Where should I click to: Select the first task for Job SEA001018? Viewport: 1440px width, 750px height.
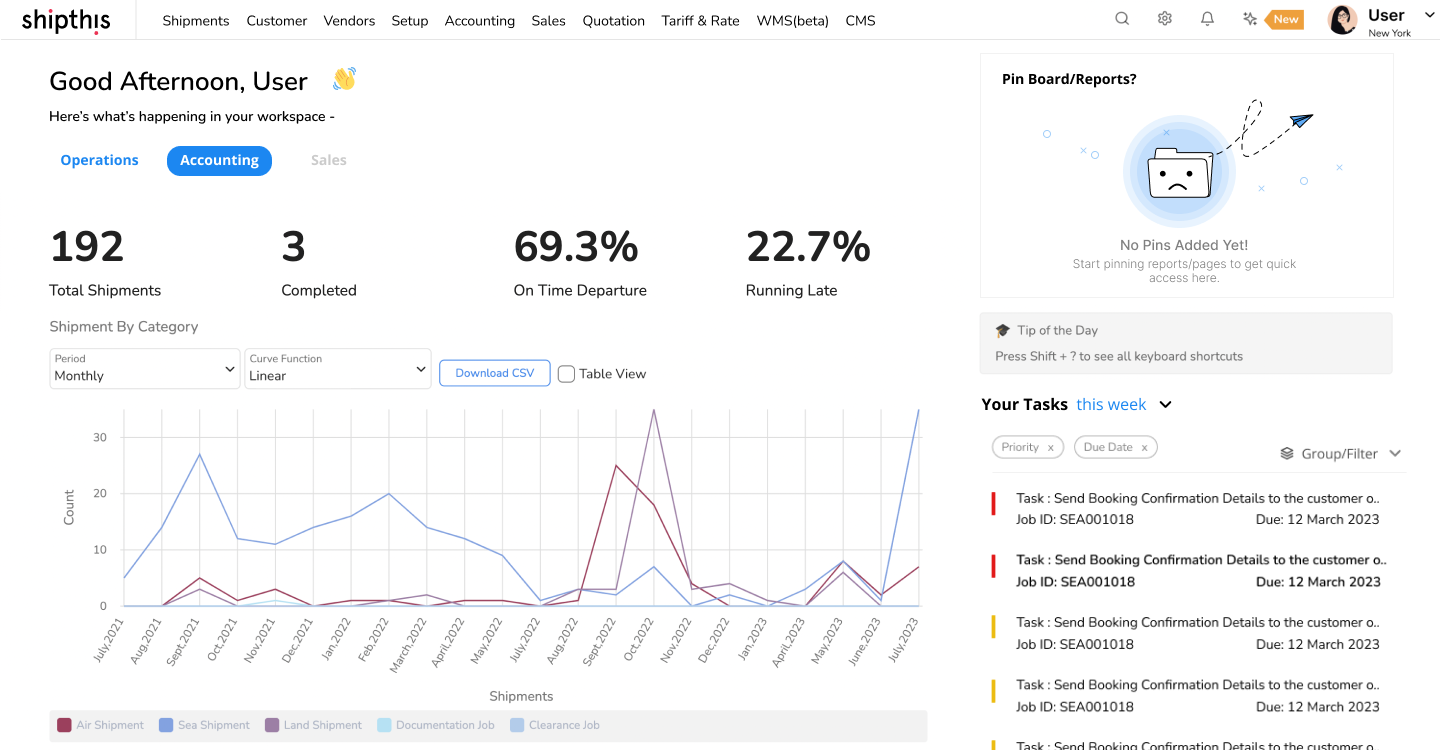point(1180,508)
